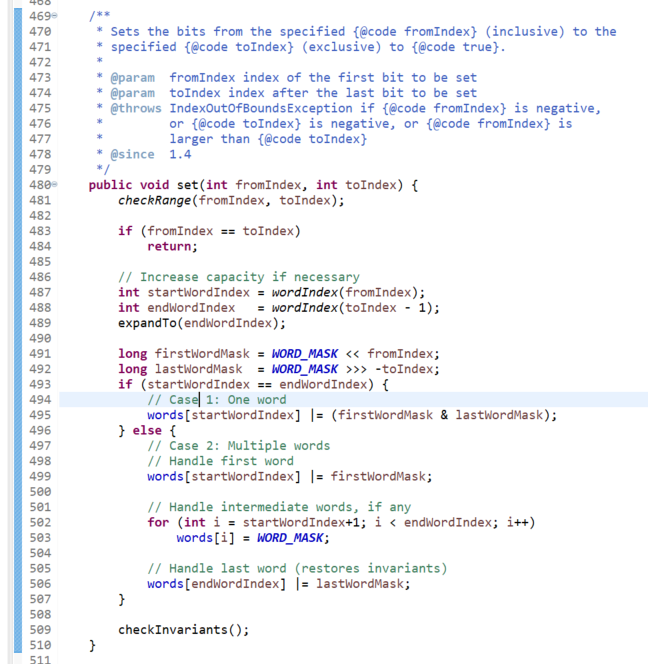Click 'public void set' method name

tap(188, 185)
